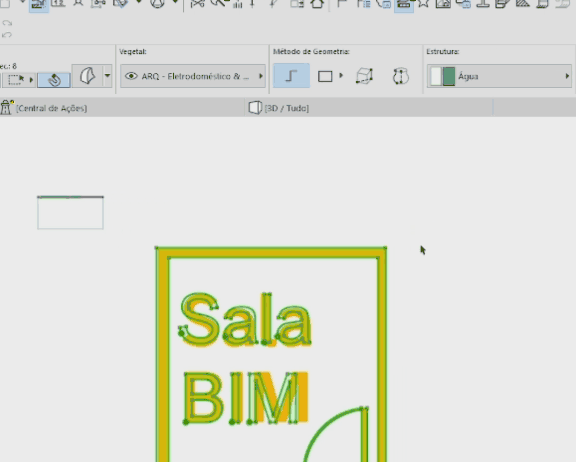
Task: Choose the box geometry method icon
Action: click(x=364, y=76)
